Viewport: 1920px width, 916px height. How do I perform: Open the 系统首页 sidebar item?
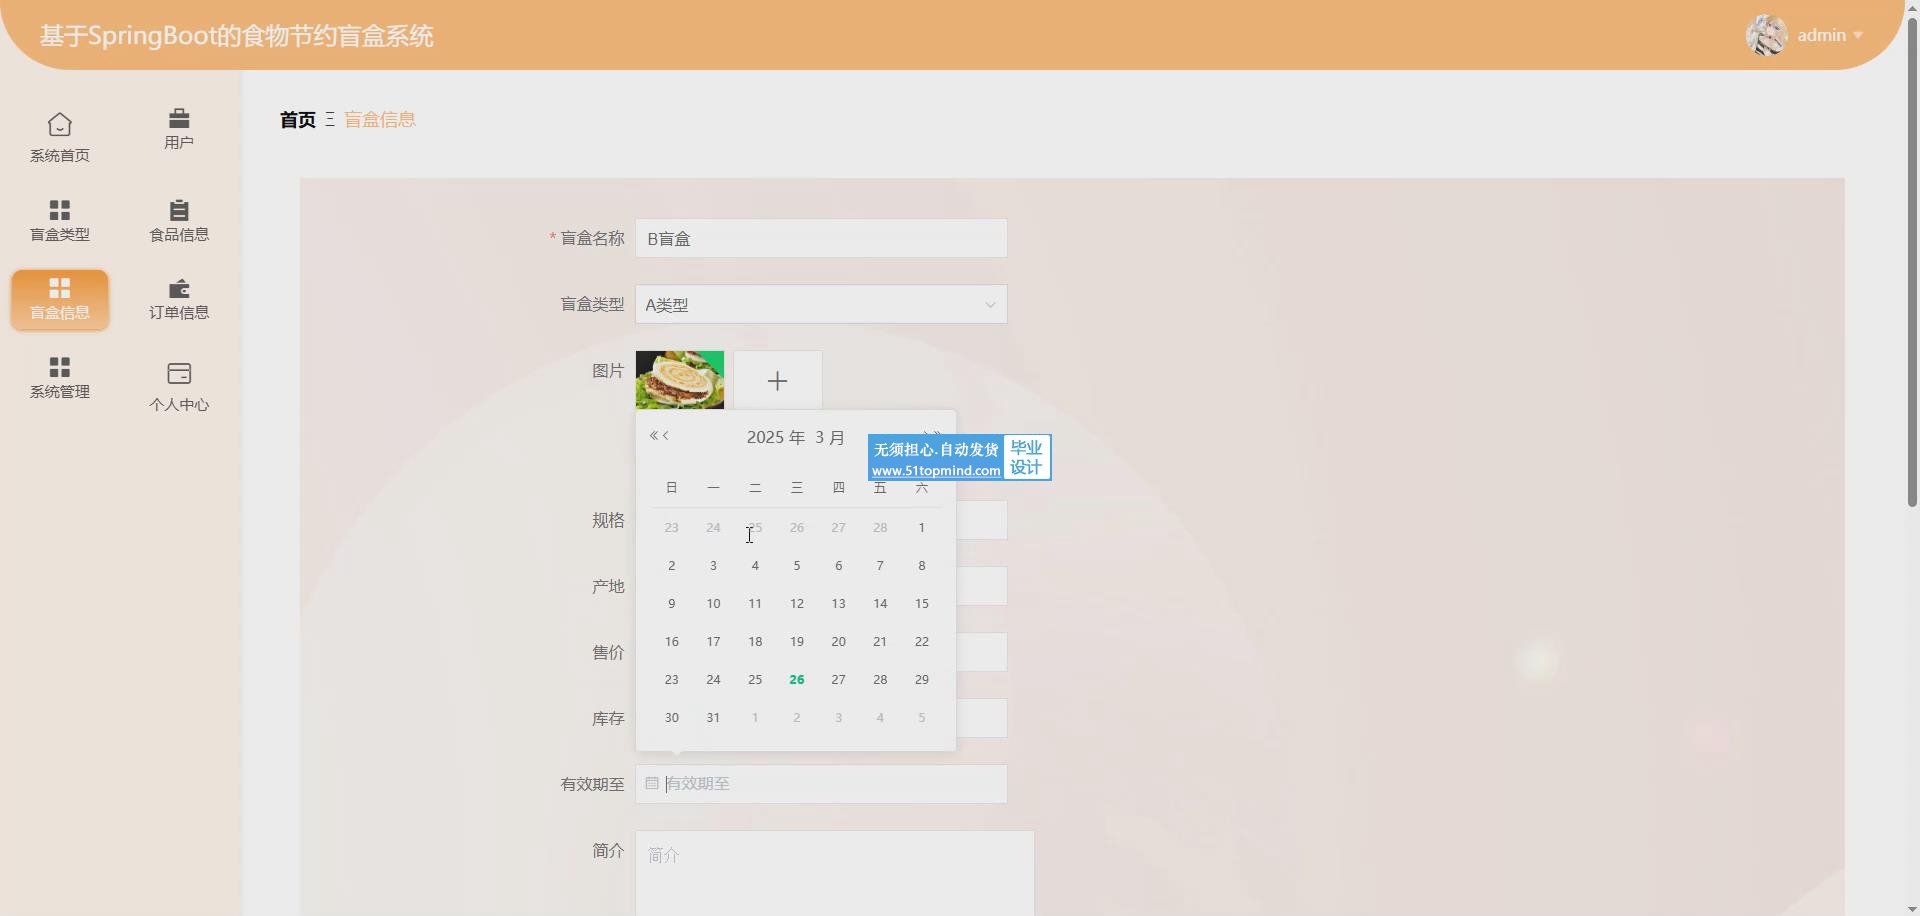click(59, 137)
